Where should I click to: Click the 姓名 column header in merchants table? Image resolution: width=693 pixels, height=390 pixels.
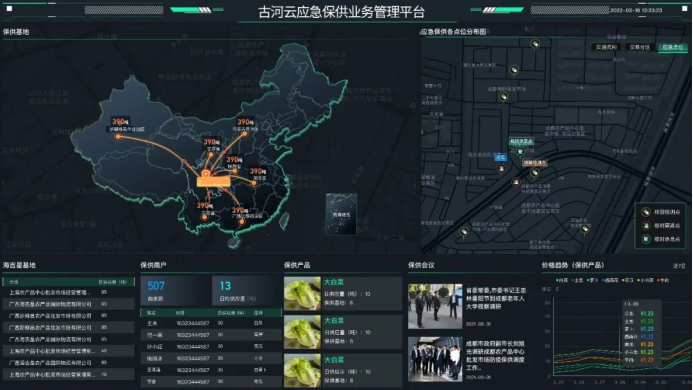(151, 313)
